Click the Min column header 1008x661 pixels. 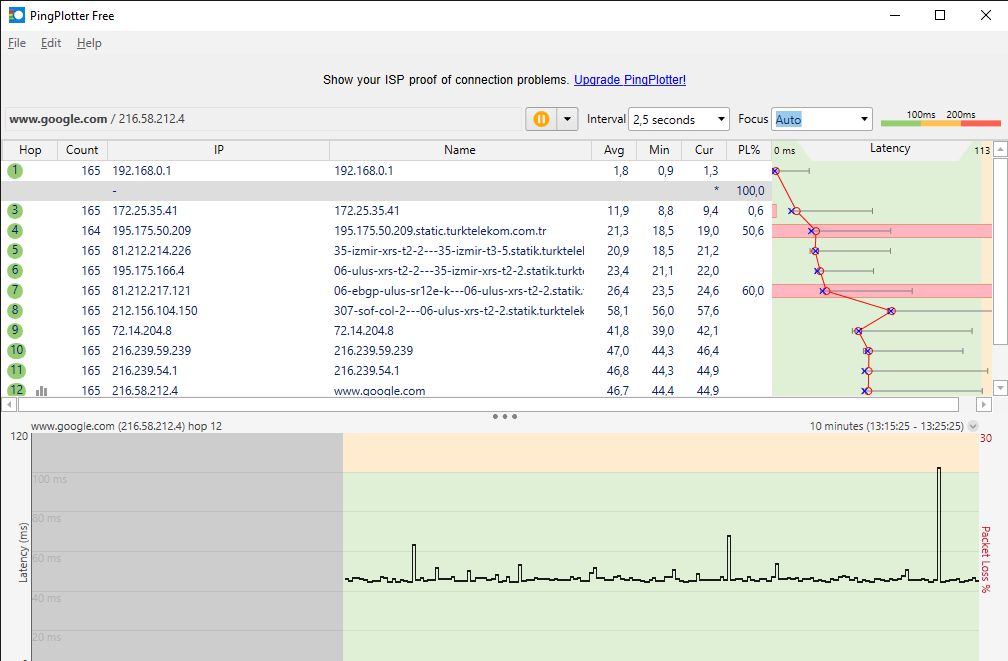point(659,150)
